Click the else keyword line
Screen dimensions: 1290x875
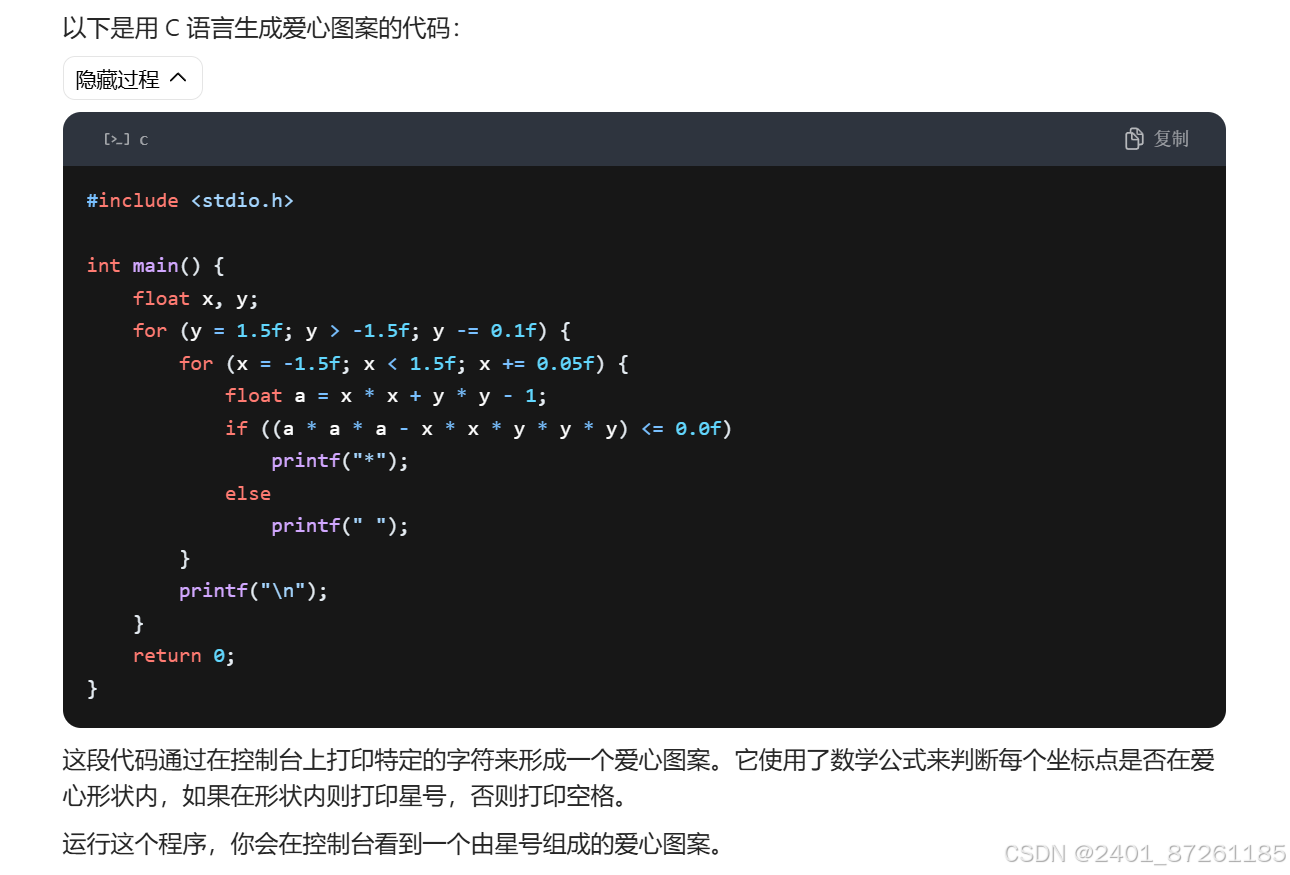248,493
